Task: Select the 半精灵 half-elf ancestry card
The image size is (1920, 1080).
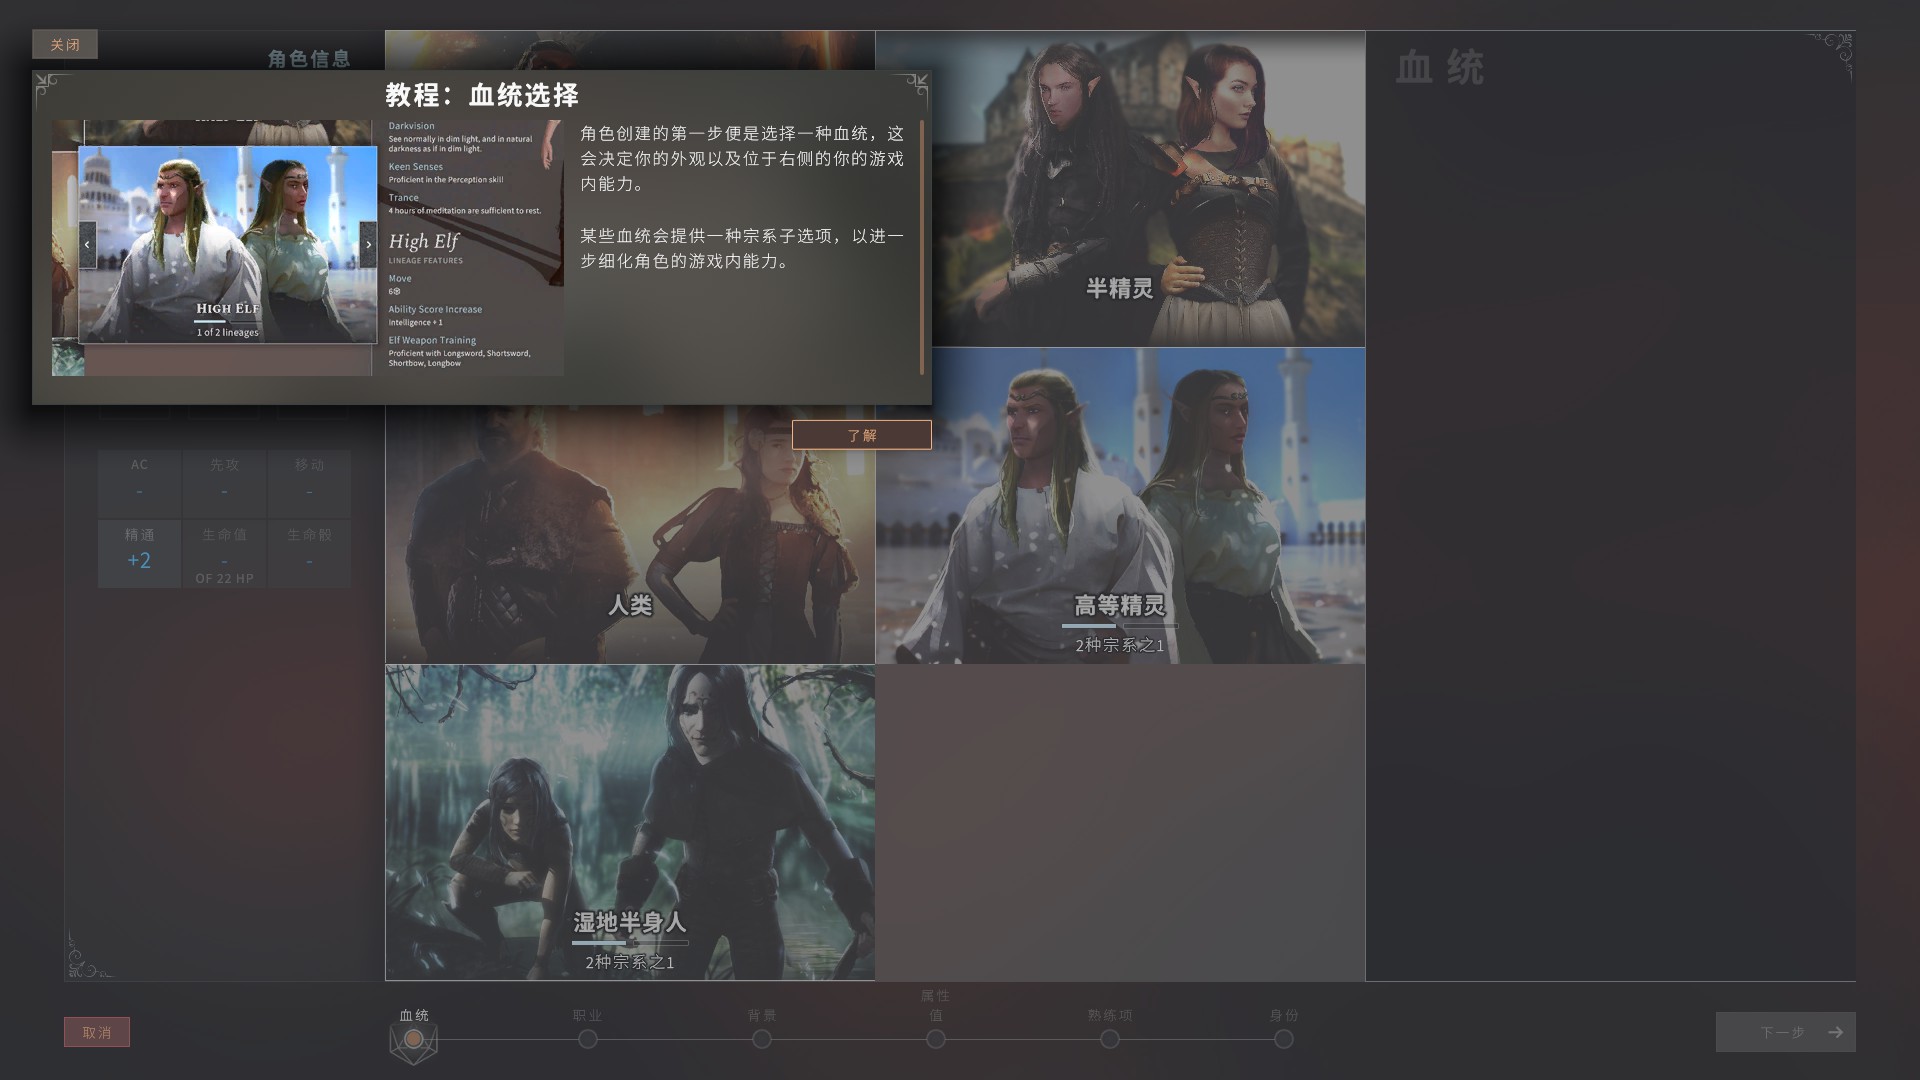Action: click(x=1120, y=189)
